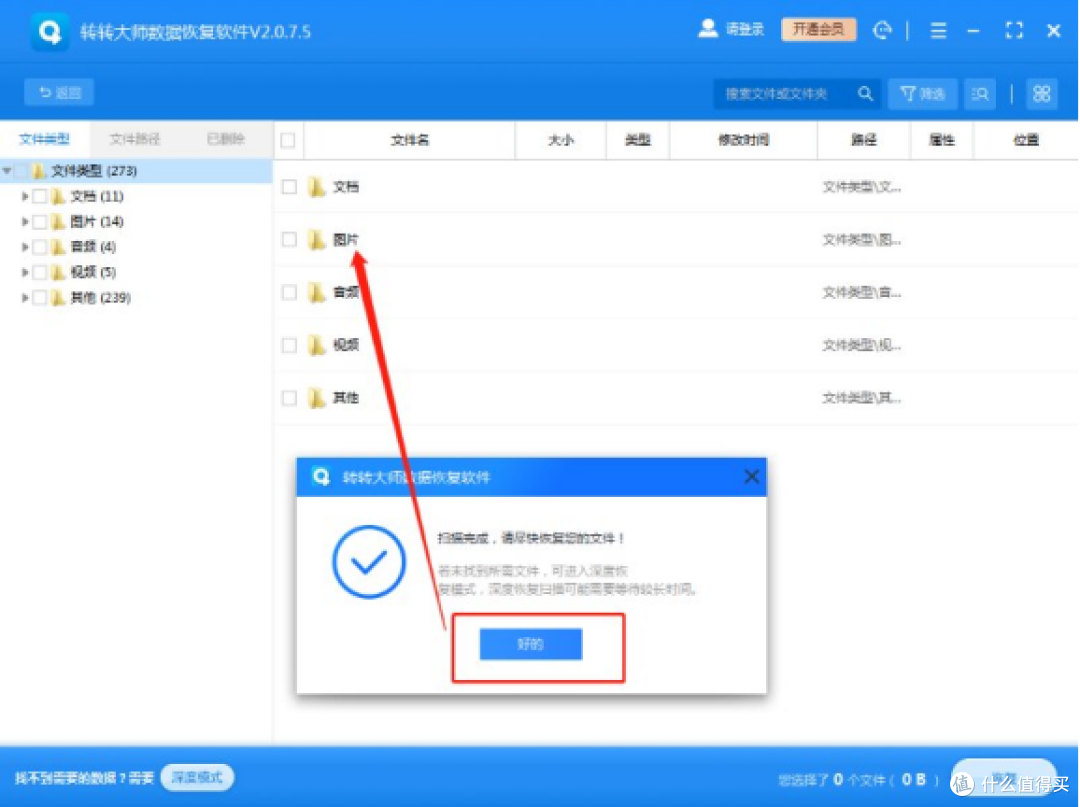Sort by the 文件名 column header
This screenshot has width=1080, height=807.
click(x=410, y=140)
